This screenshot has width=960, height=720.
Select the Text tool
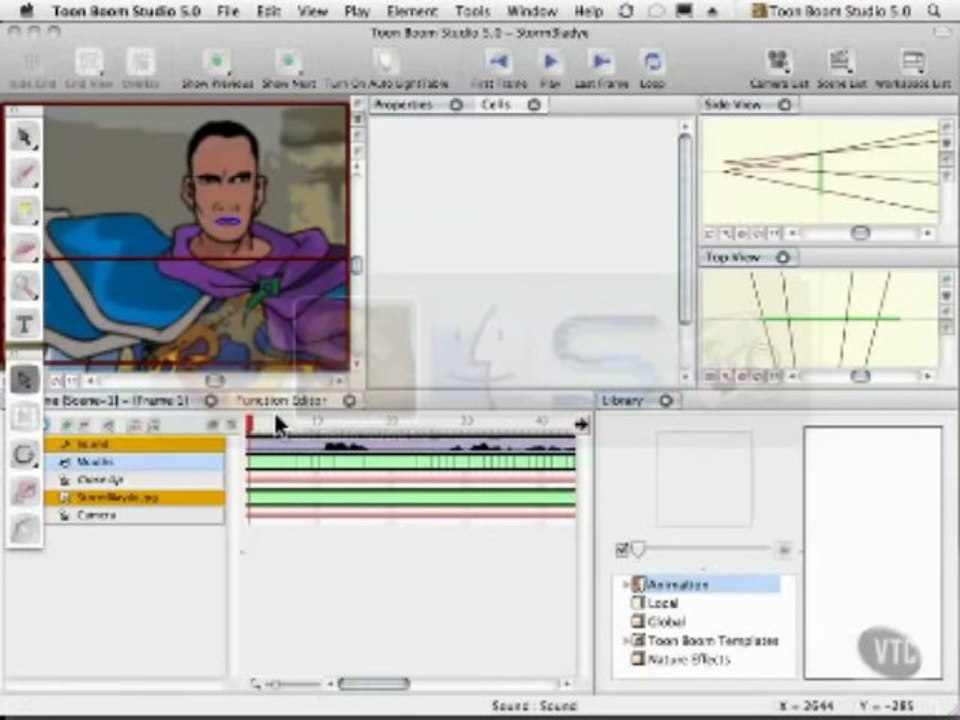[24, 324]
